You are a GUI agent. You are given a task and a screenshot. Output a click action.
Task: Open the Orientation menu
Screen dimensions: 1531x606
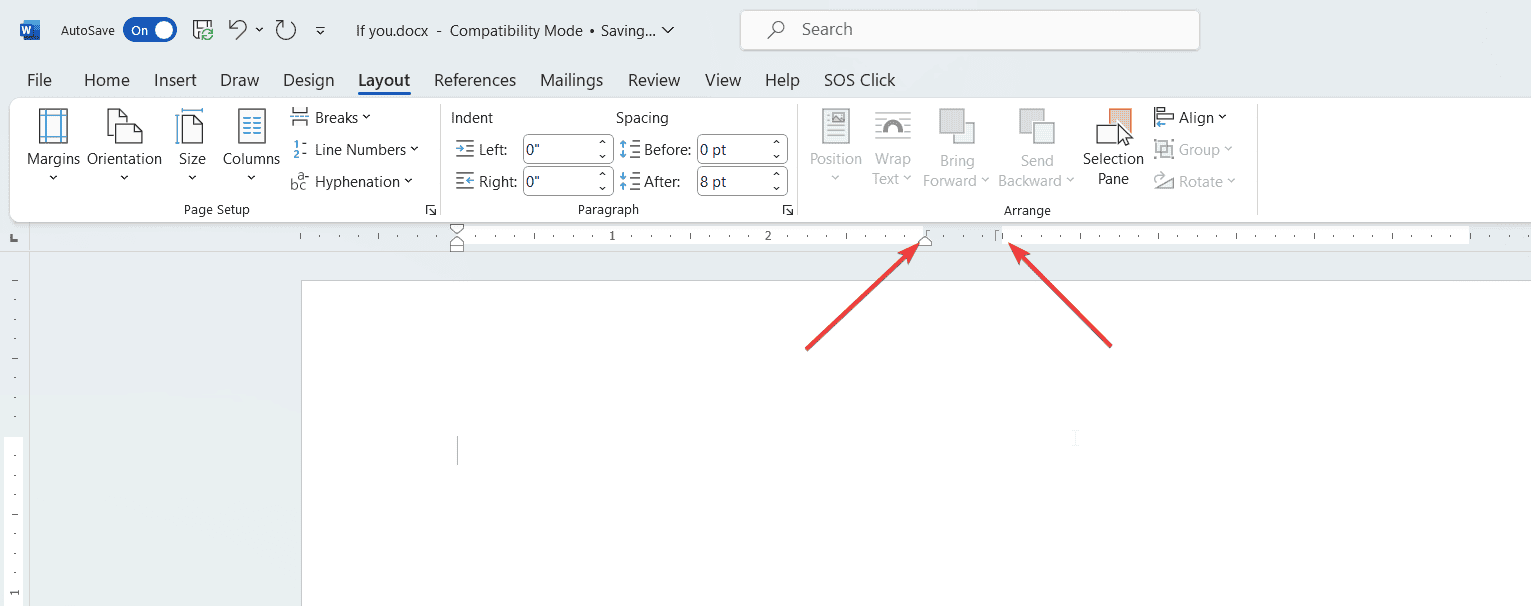click(124, 146)
